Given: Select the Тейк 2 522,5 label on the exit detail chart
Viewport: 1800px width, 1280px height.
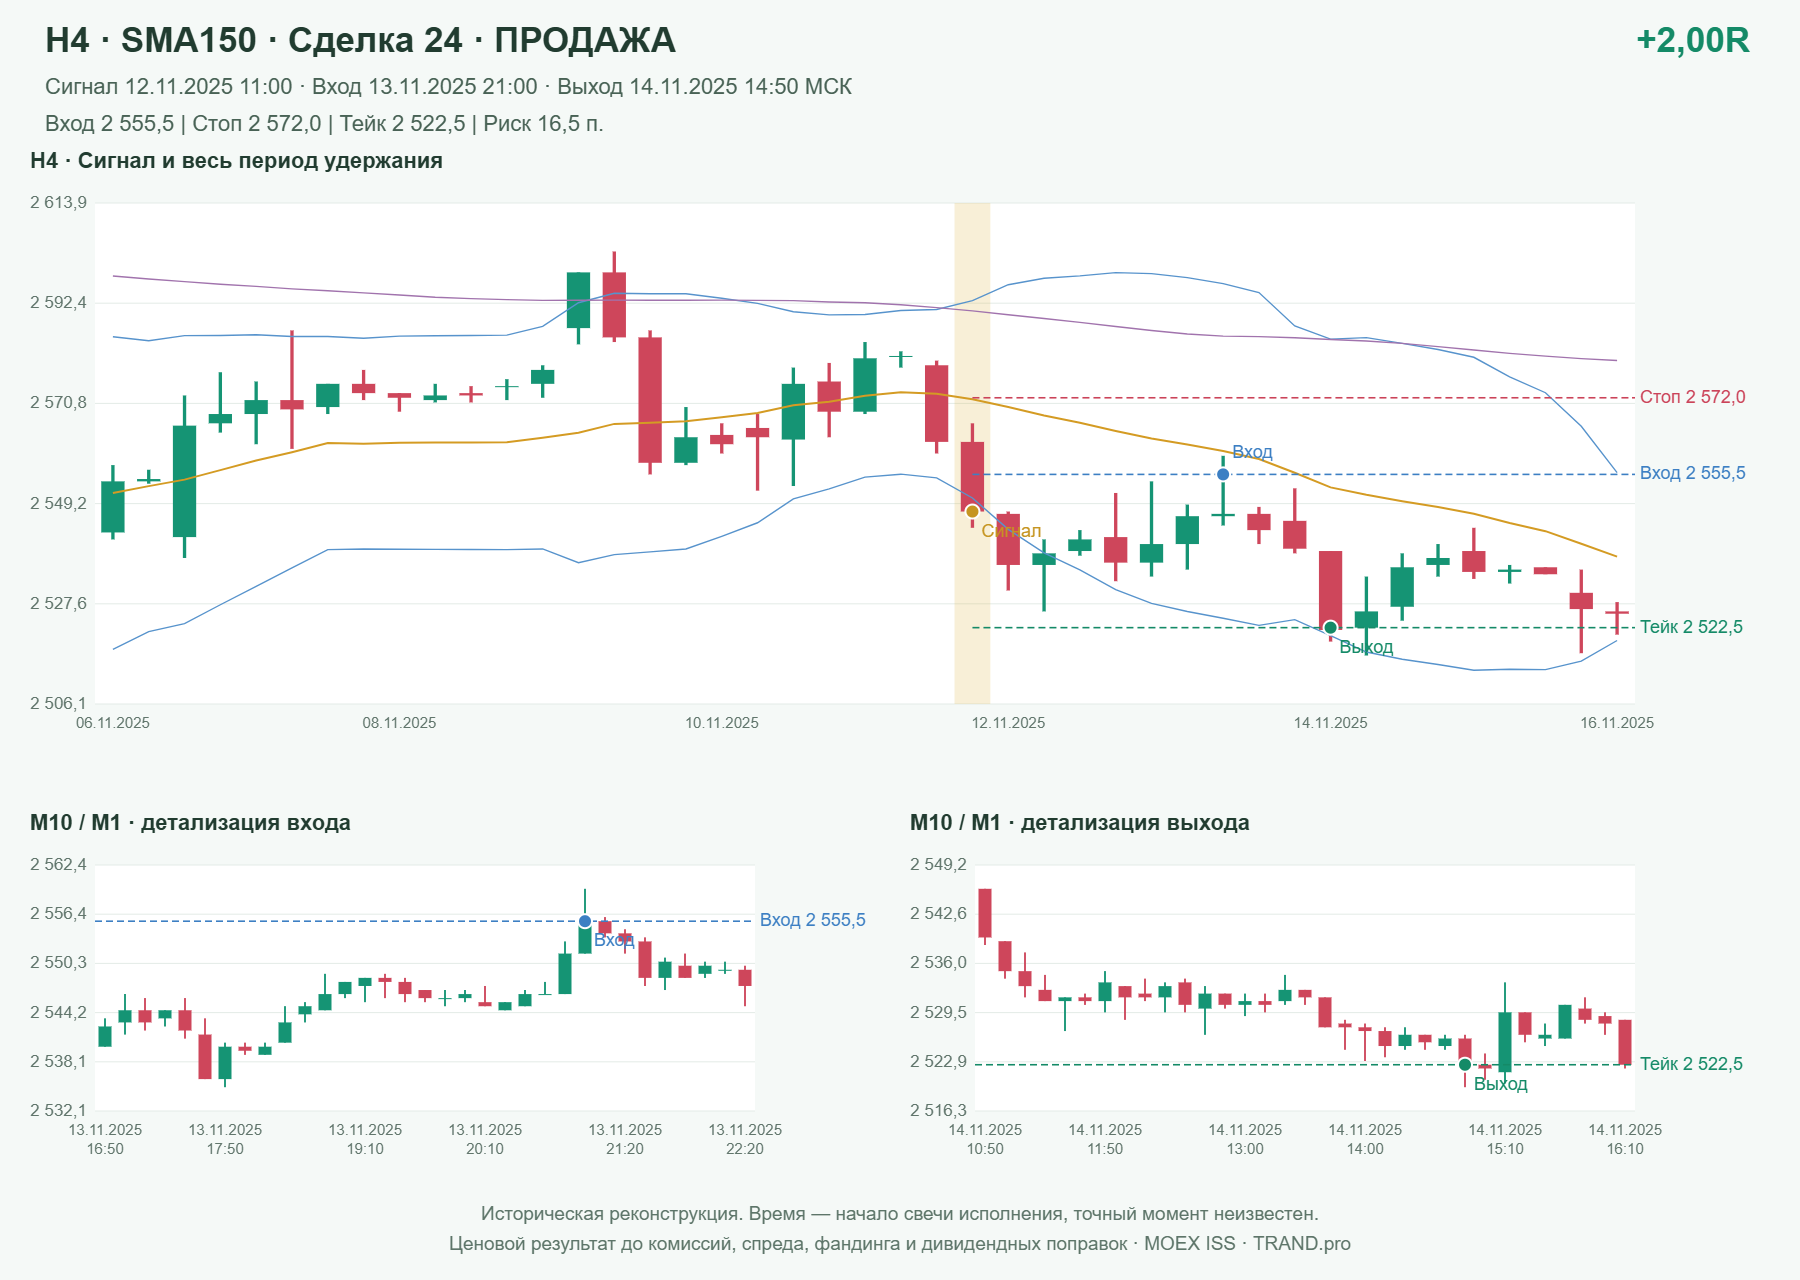Looking at the screenshot, I should (x=1691, y=1064).
